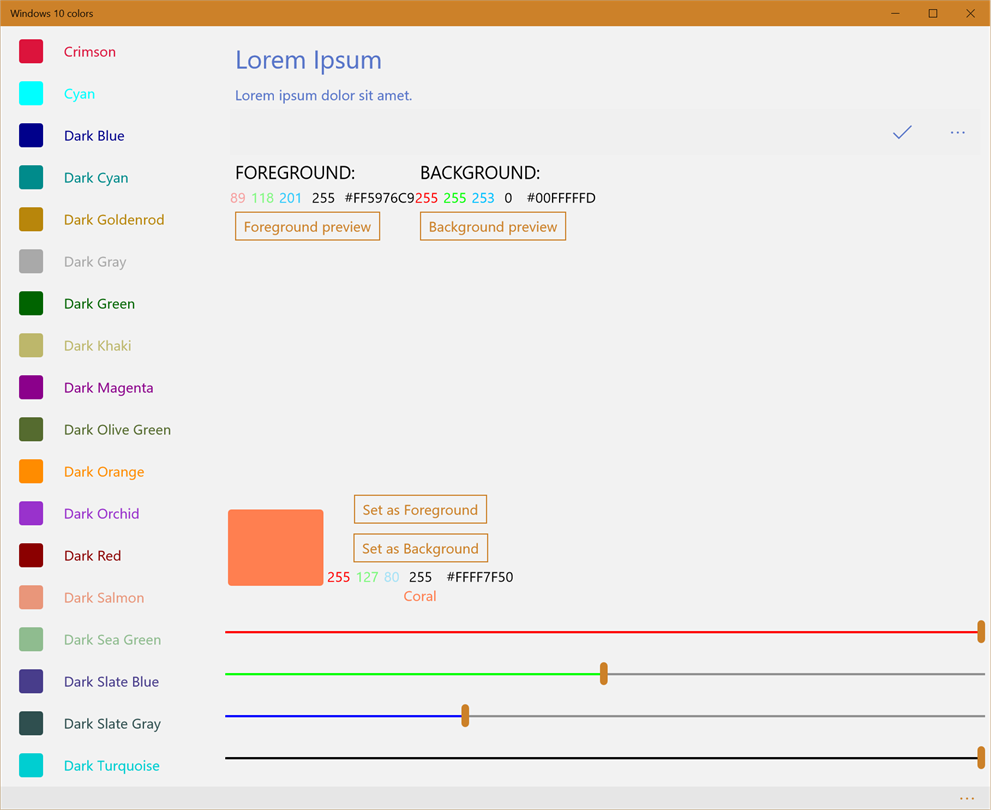Click the green channel slider thumb
Image resolution: width=991 pixels, height=810 pixels.
point(604,674)
